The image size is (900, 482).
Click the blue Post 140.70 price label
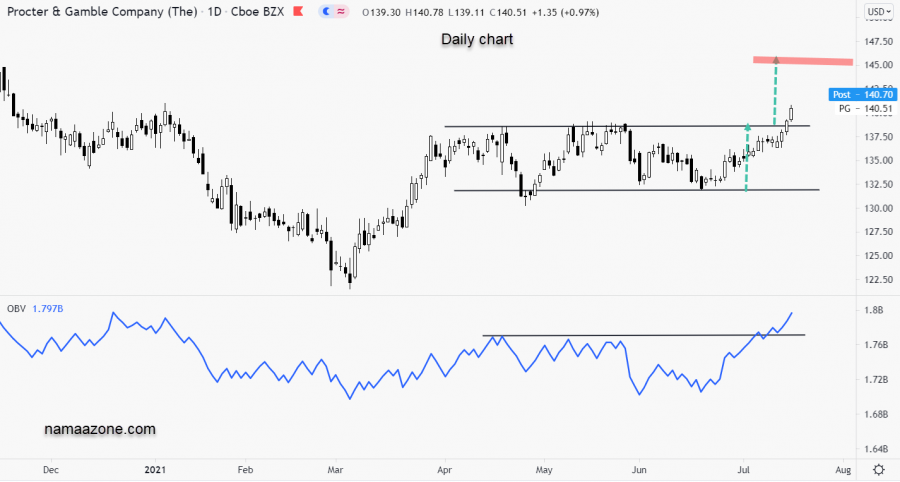(863, 95)
